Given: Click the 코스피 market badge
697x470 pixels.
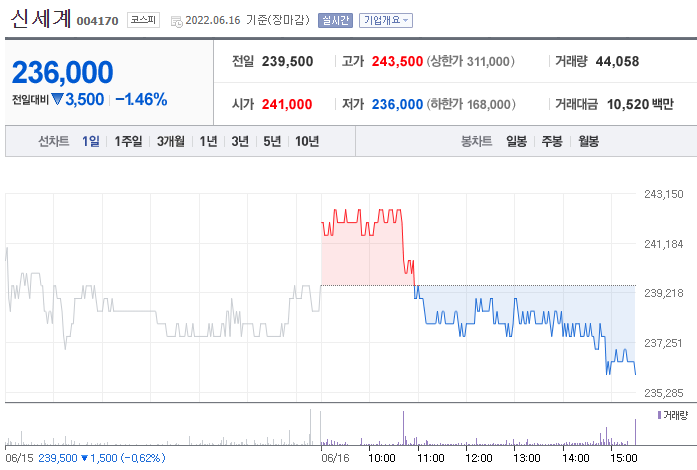Looking at the screenshot, I should (x=143, y=20).
